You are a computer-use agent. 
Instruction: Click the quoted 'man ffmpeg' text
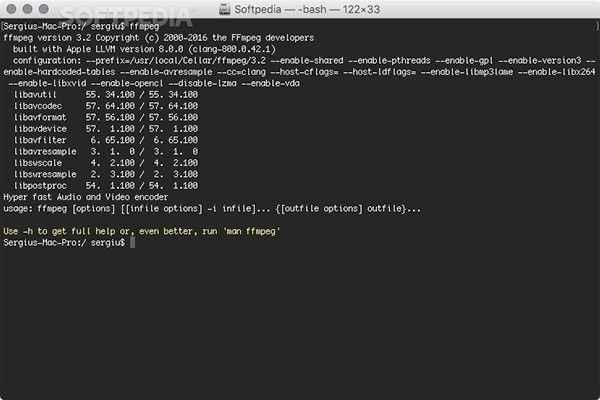tap(251, 231)
